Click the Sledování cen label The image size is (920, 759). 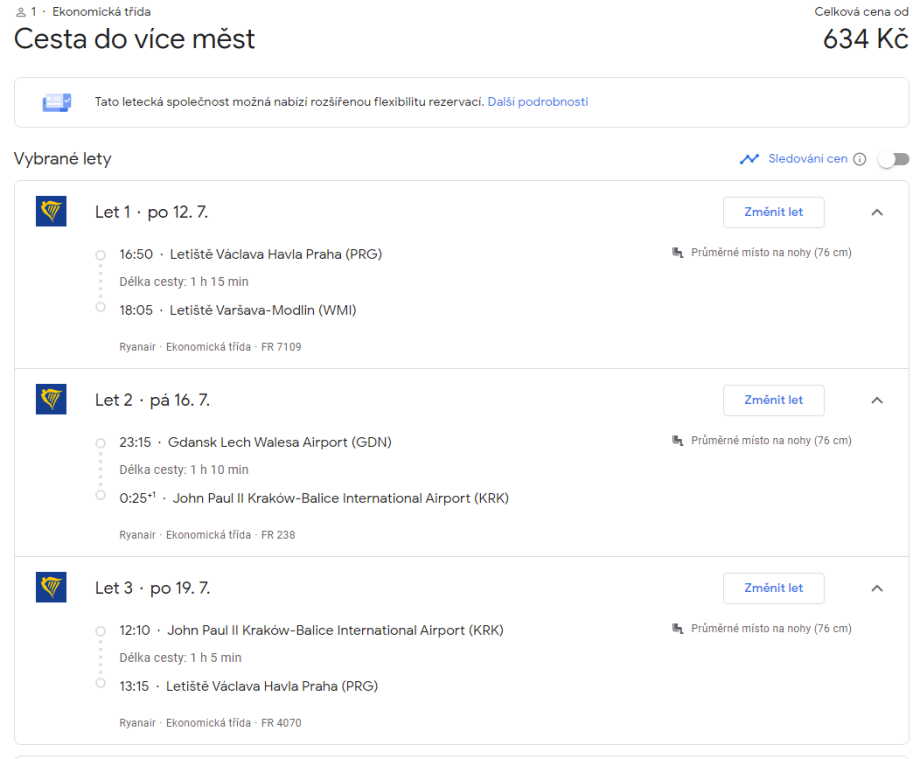click(x=808, y=159)
